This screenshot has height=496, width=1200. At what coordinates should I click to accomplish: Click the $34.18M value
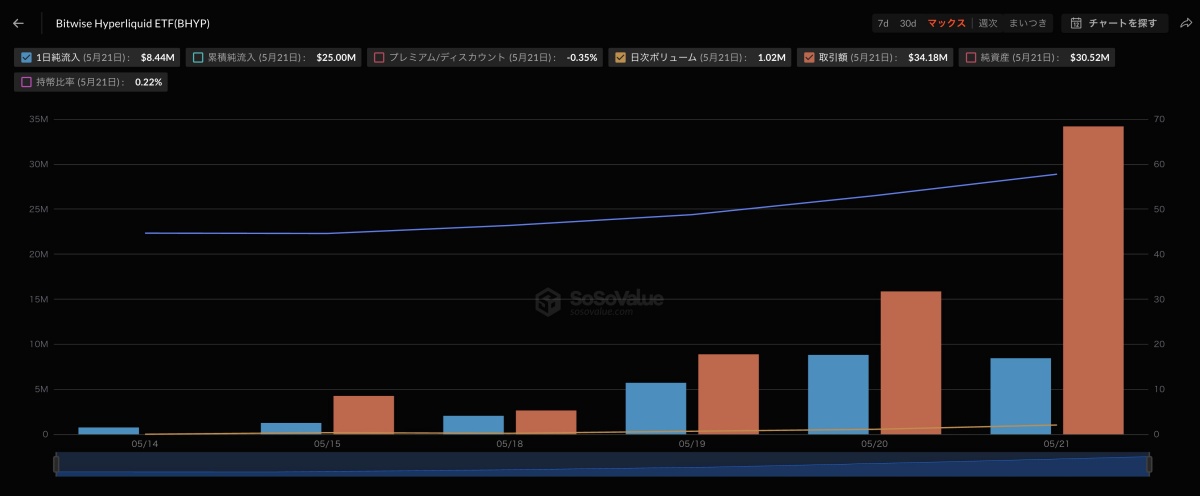(x=928, y=57)
